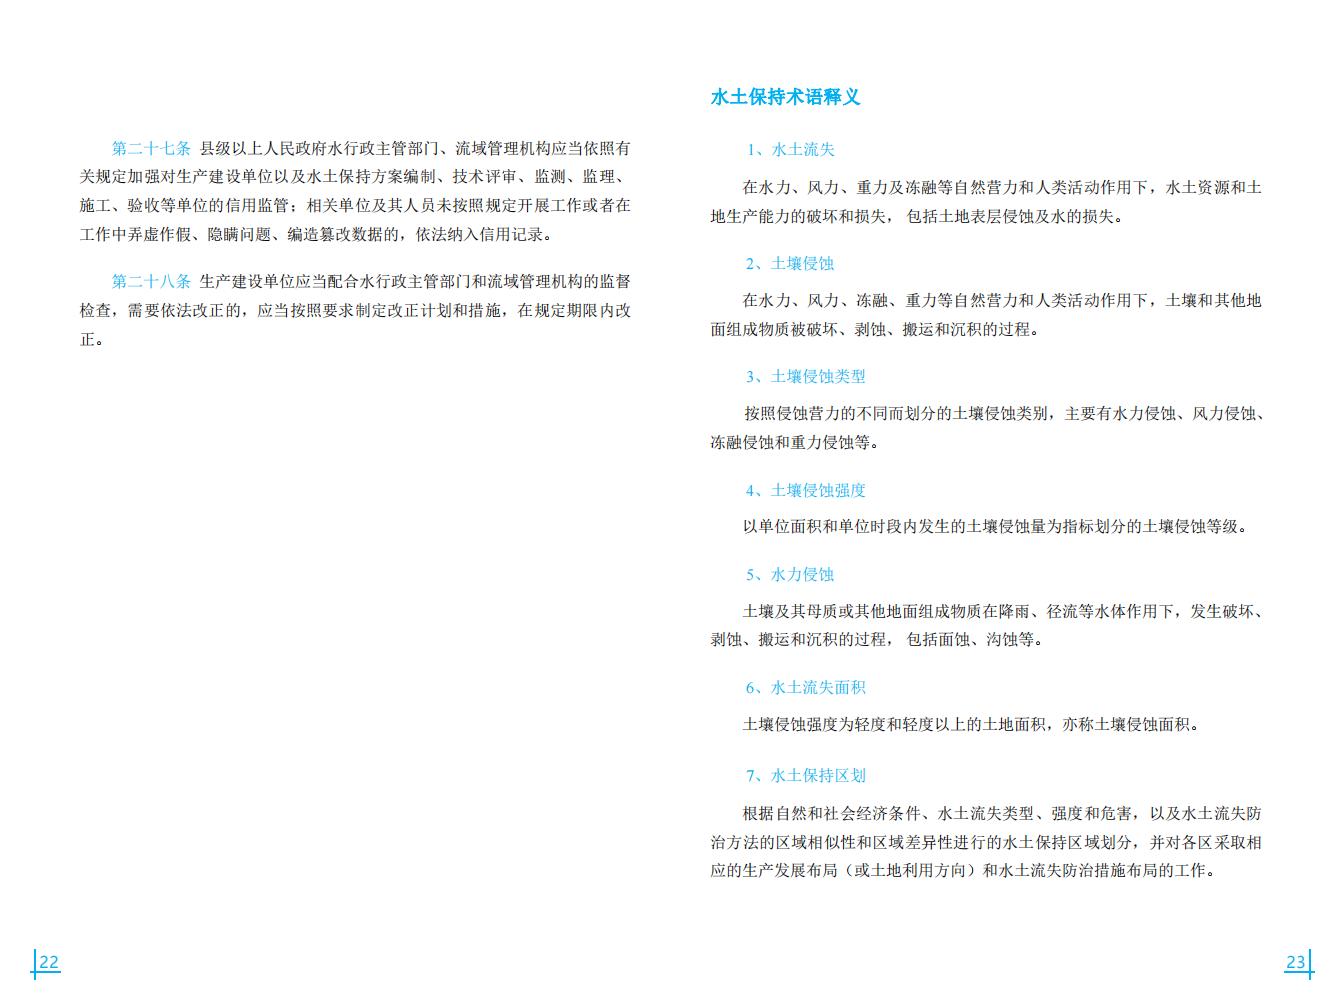
Task: Click the line starting 治方法的区域相似性
Action: point(986,843)
